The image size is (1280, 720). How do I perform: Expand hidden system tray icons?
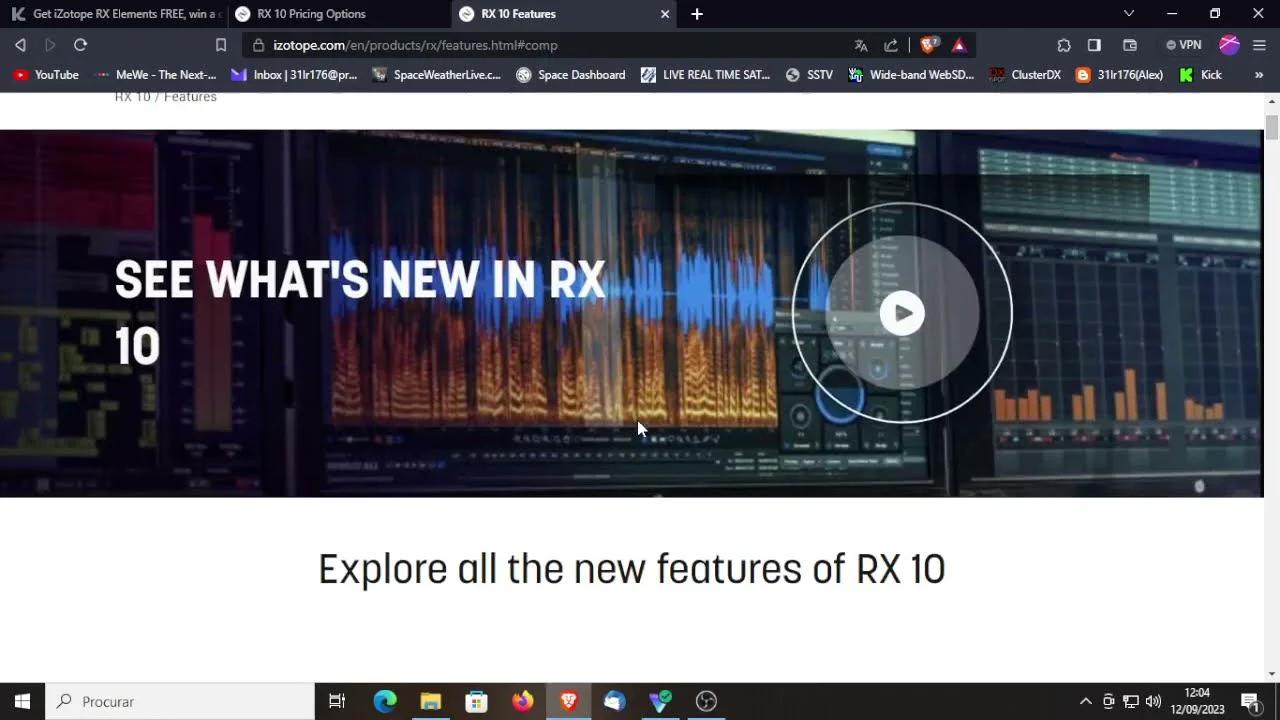pos(1085,701)
